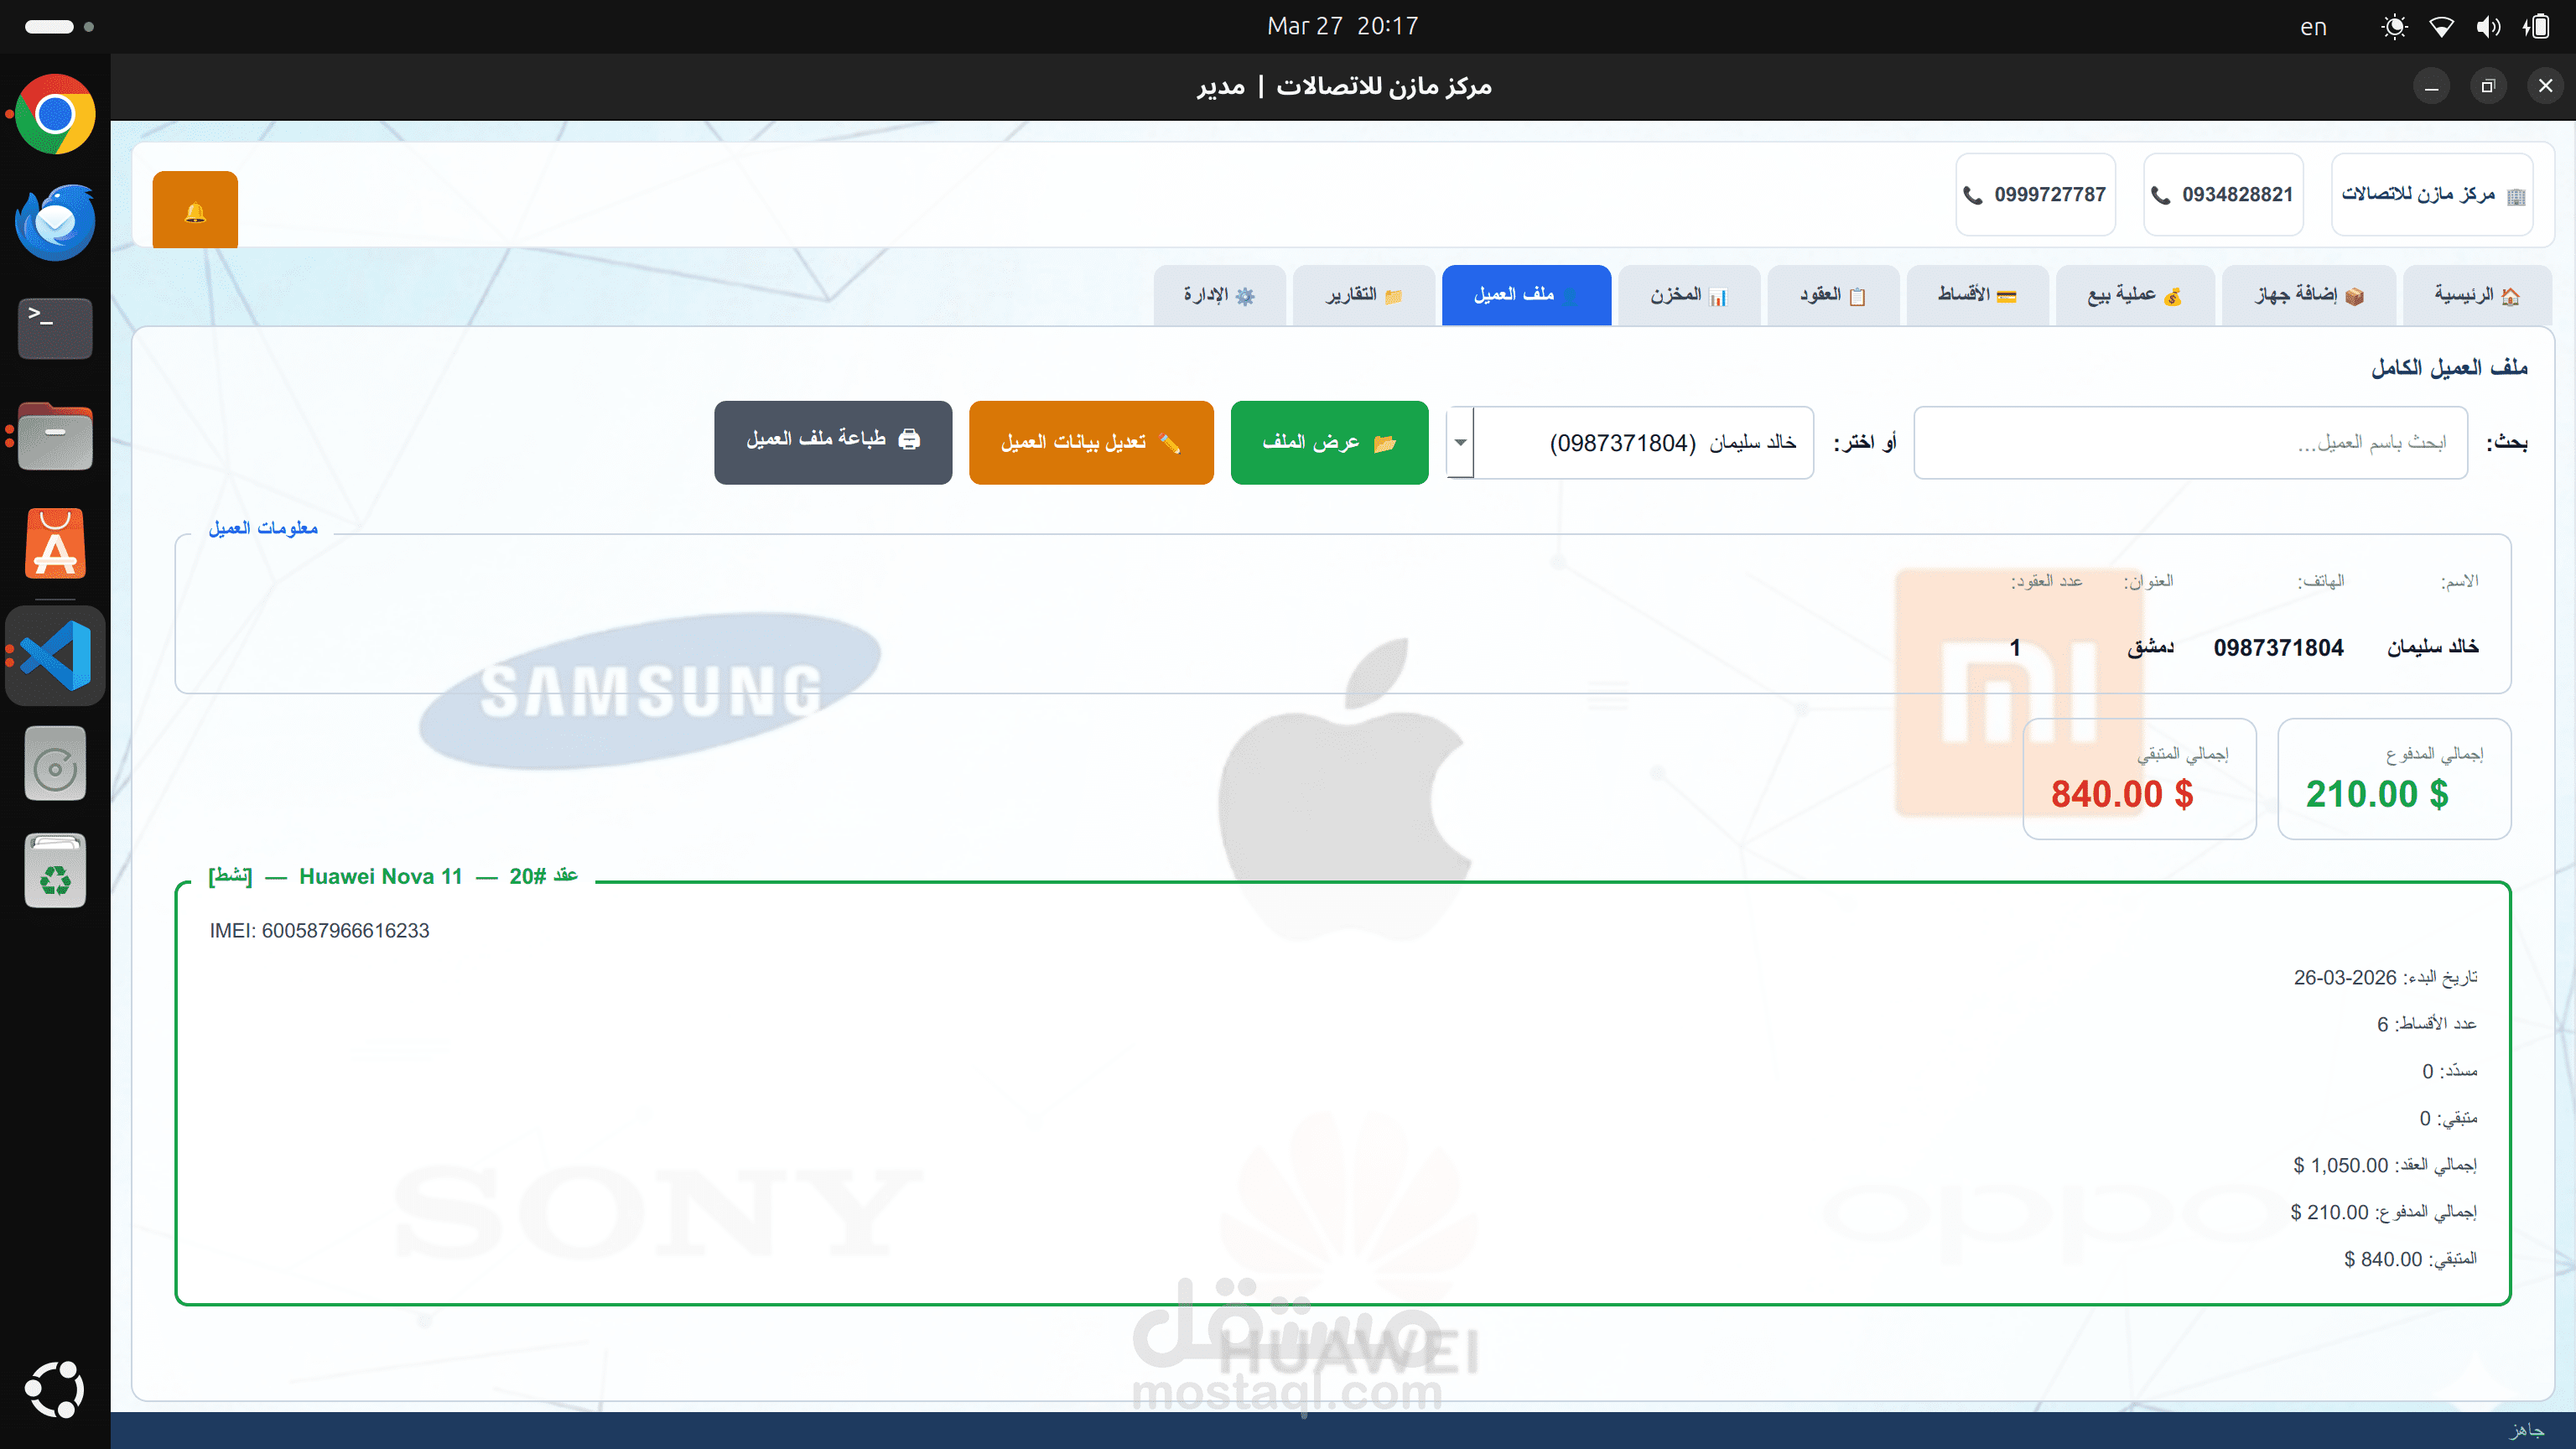
Task: Select the المخزن tab
Action: 1688,295
